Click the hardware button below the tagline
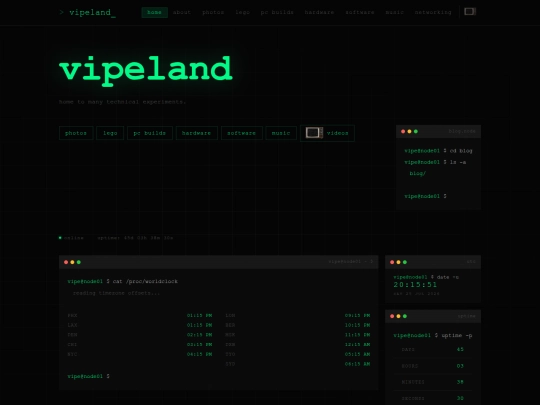This screenshot has width=540, height=405. (x=197, y=133)
